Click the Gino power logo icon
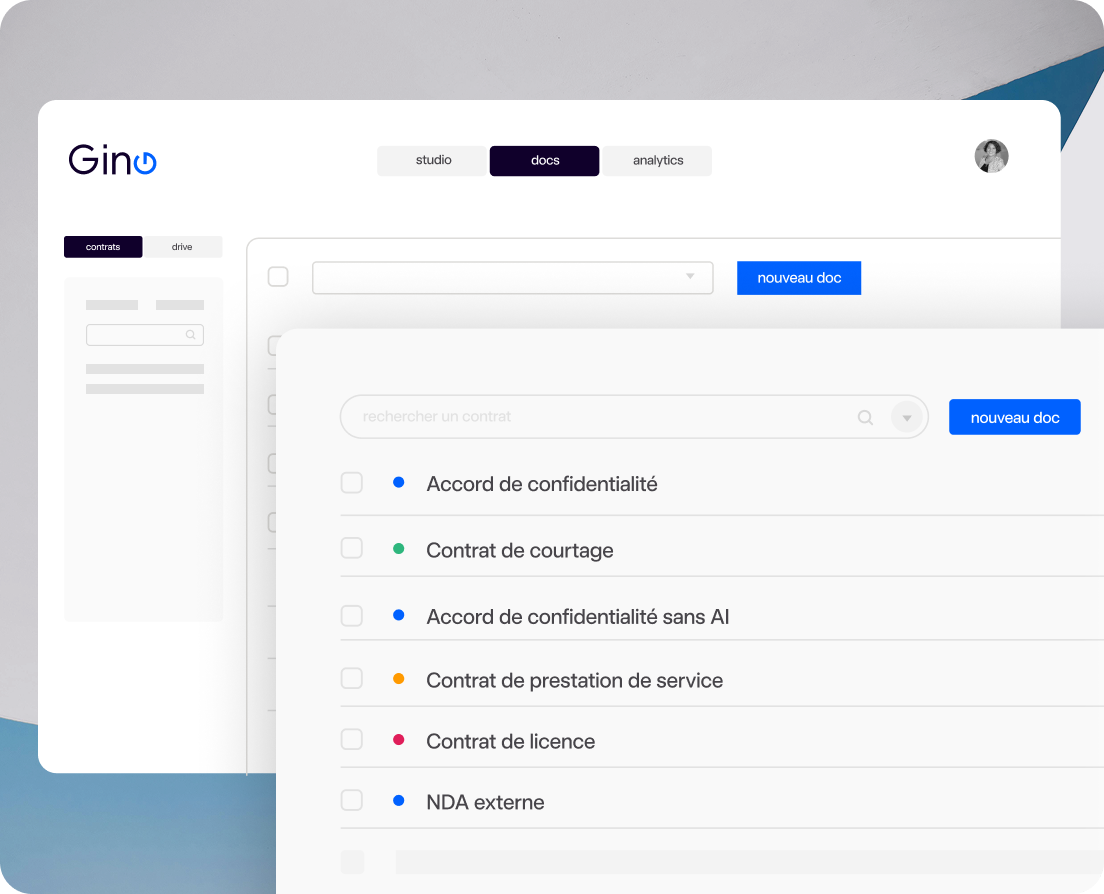 (146, 162)
